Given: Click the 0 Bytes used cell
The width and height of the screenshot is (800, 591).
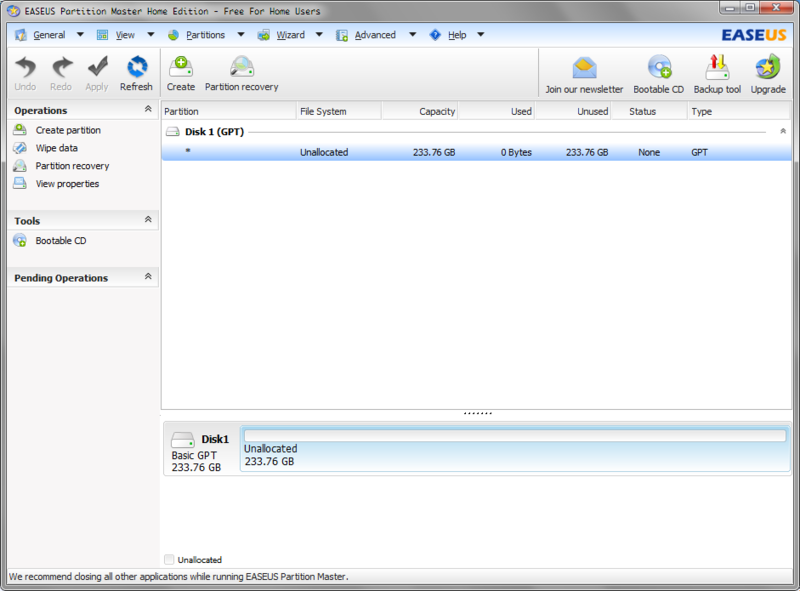Looking at the screenshot, I should pos(516,152).
